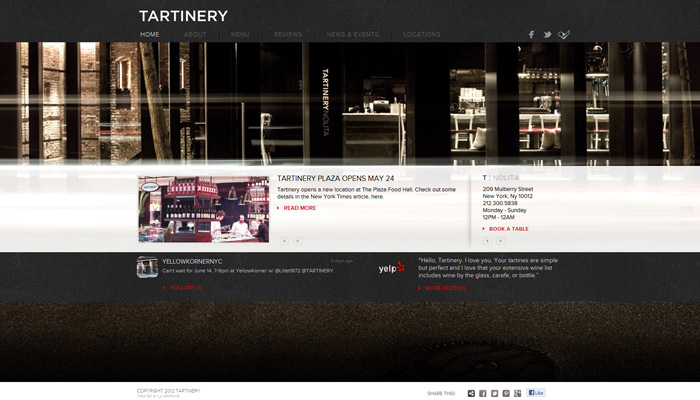The image size is (700, 400).
Task: Share the page on Twitter via the footer icon
Action: tap(494, 393)
